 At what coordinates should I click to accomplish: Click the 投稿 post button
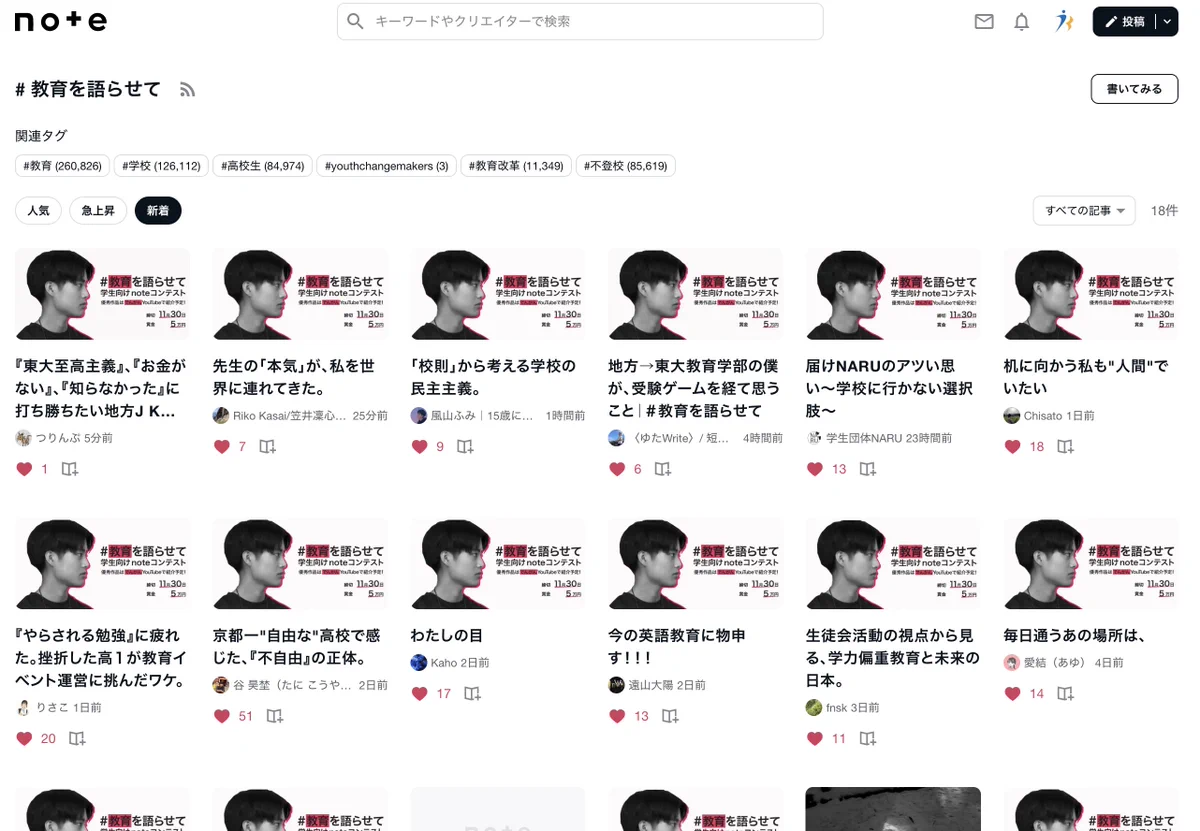[1124, 21]
